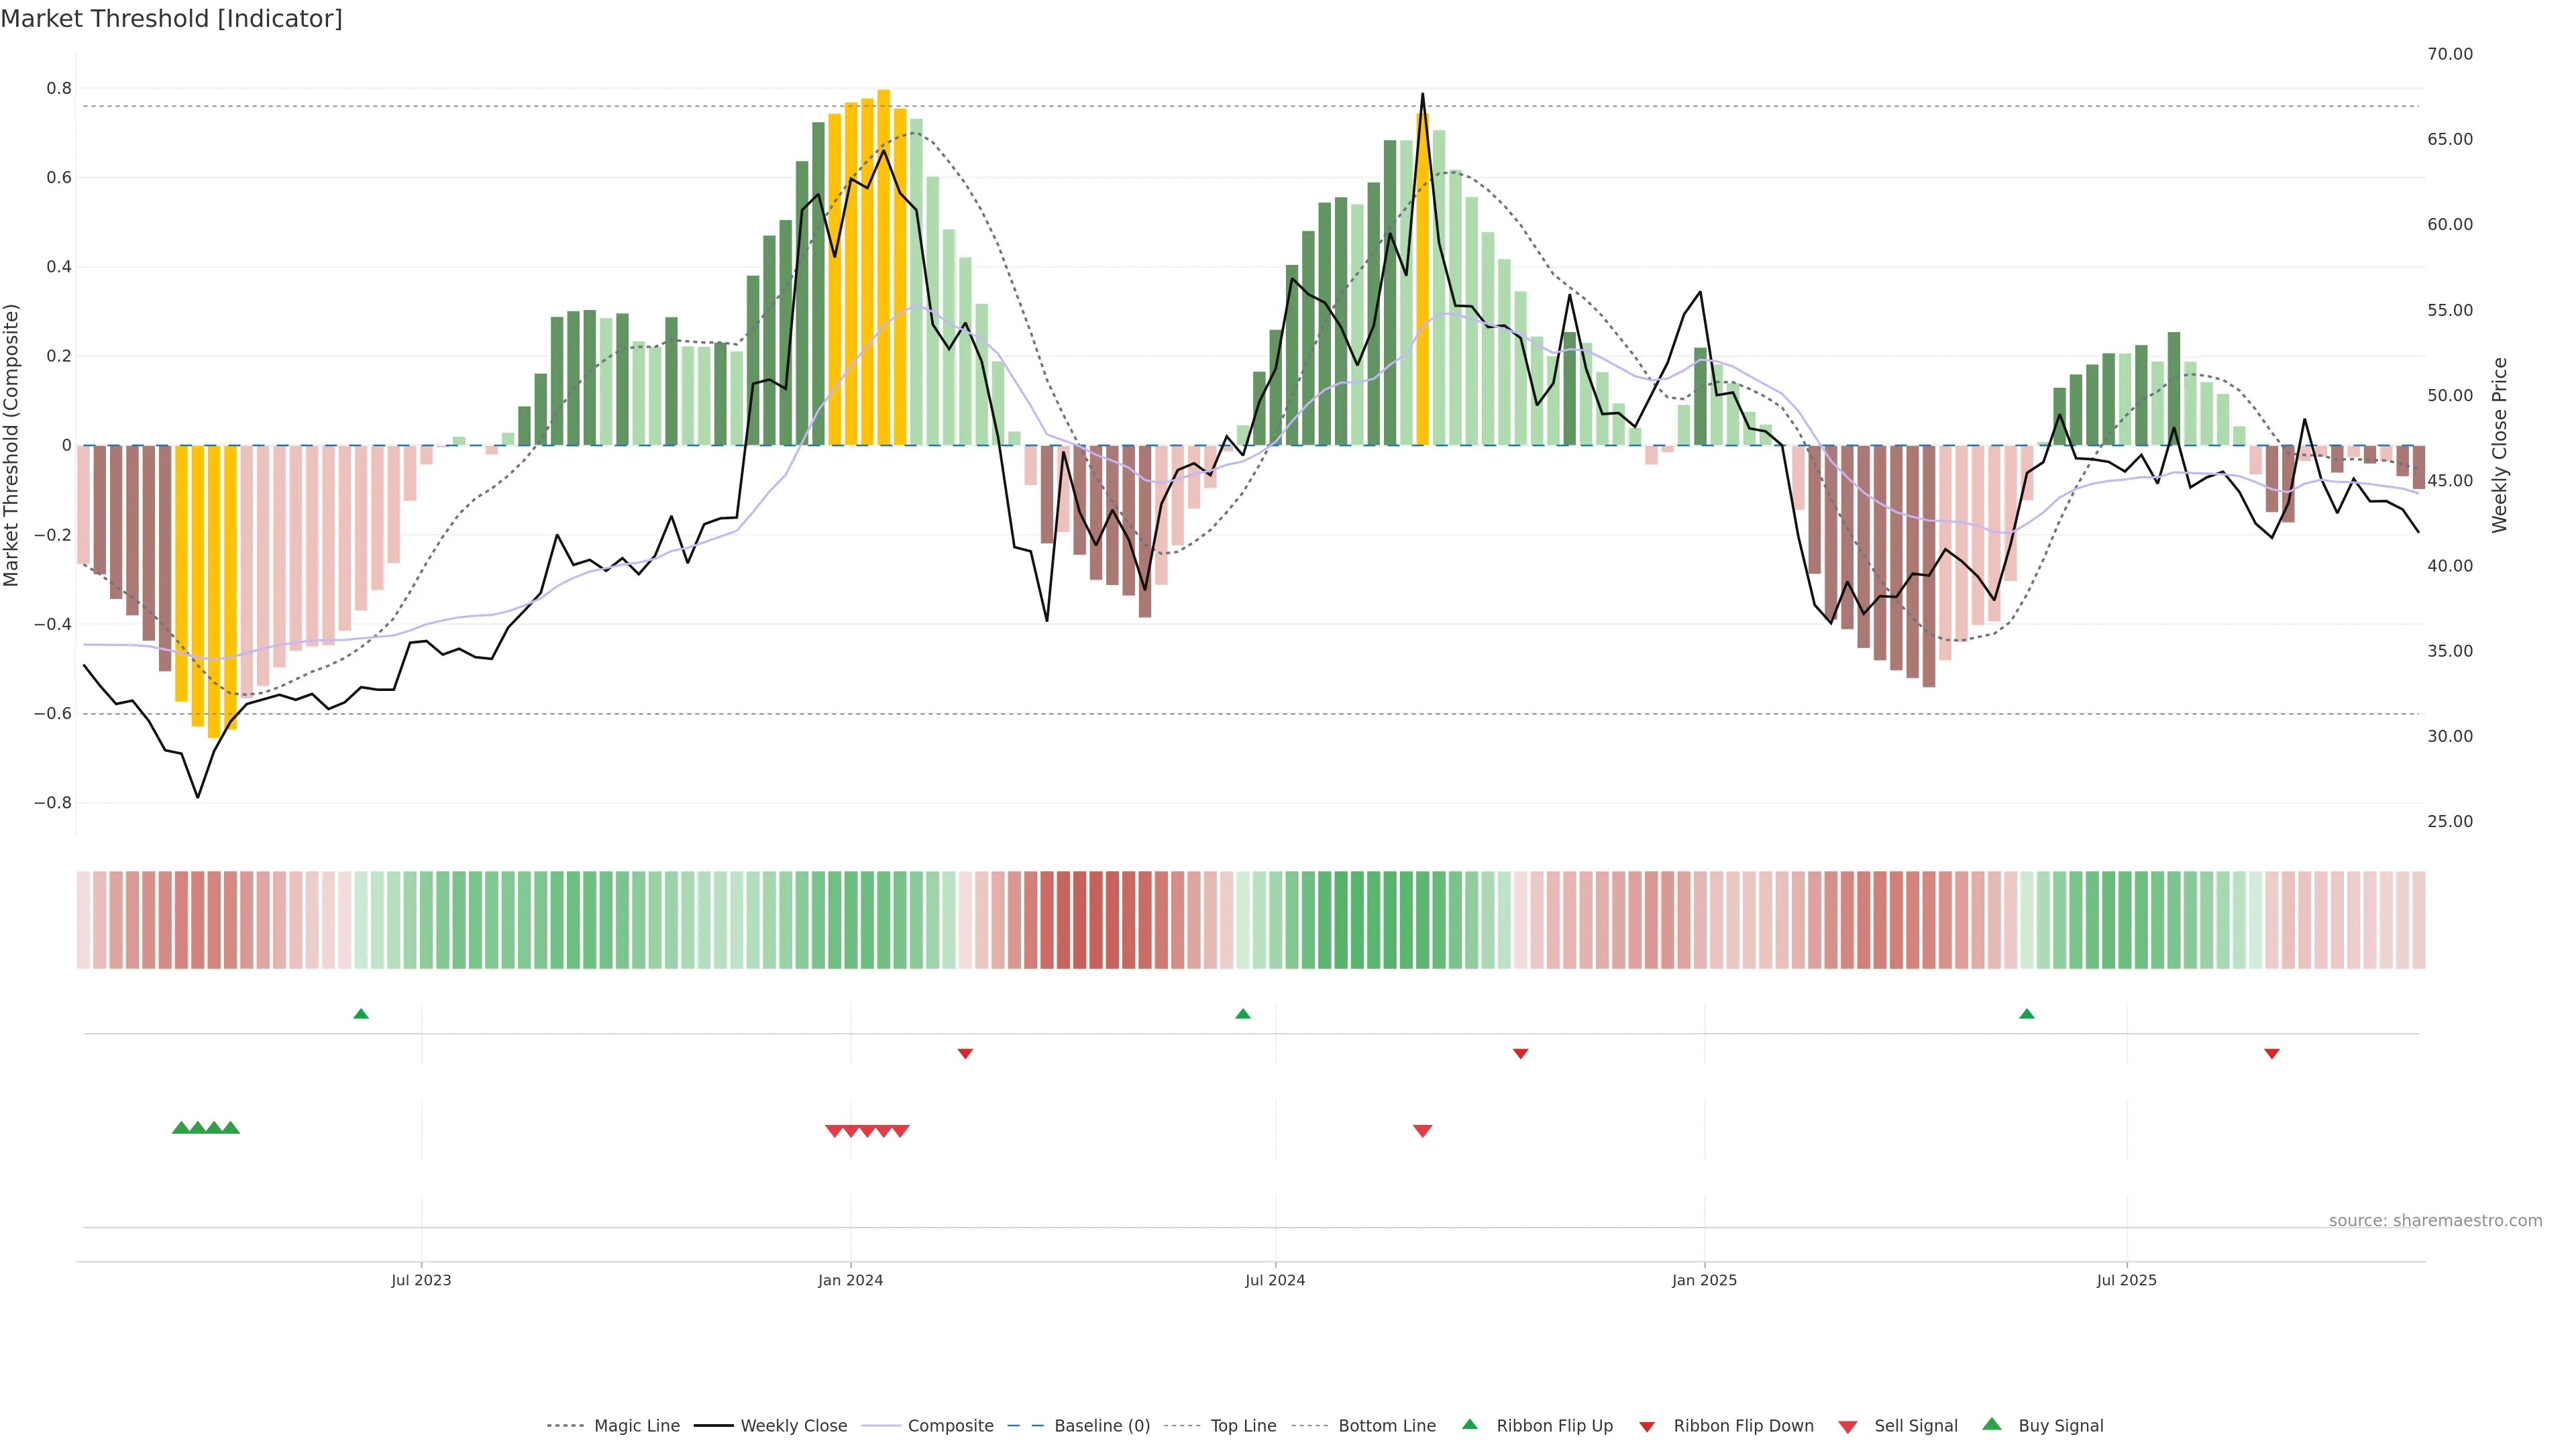Toggle the Top Line legend entry
Image resolution: width=2576 pixels, height=1449 pixels.
point(1243,1426)
